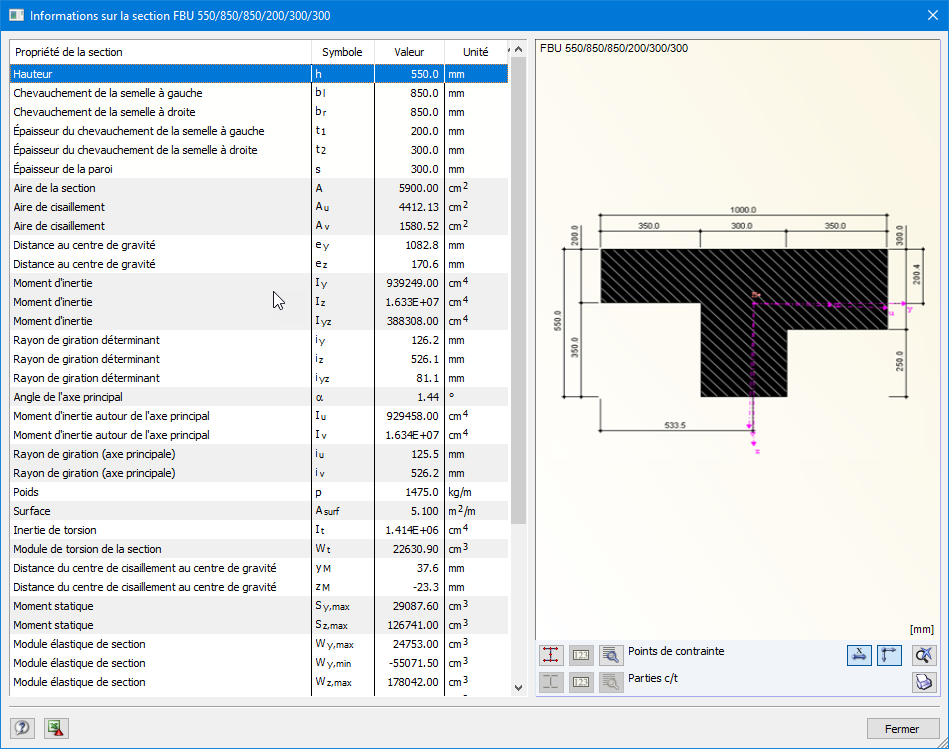Click the 'Valeur' column header
This screenshot has height=749, width=949.
[x=408, y=52]
